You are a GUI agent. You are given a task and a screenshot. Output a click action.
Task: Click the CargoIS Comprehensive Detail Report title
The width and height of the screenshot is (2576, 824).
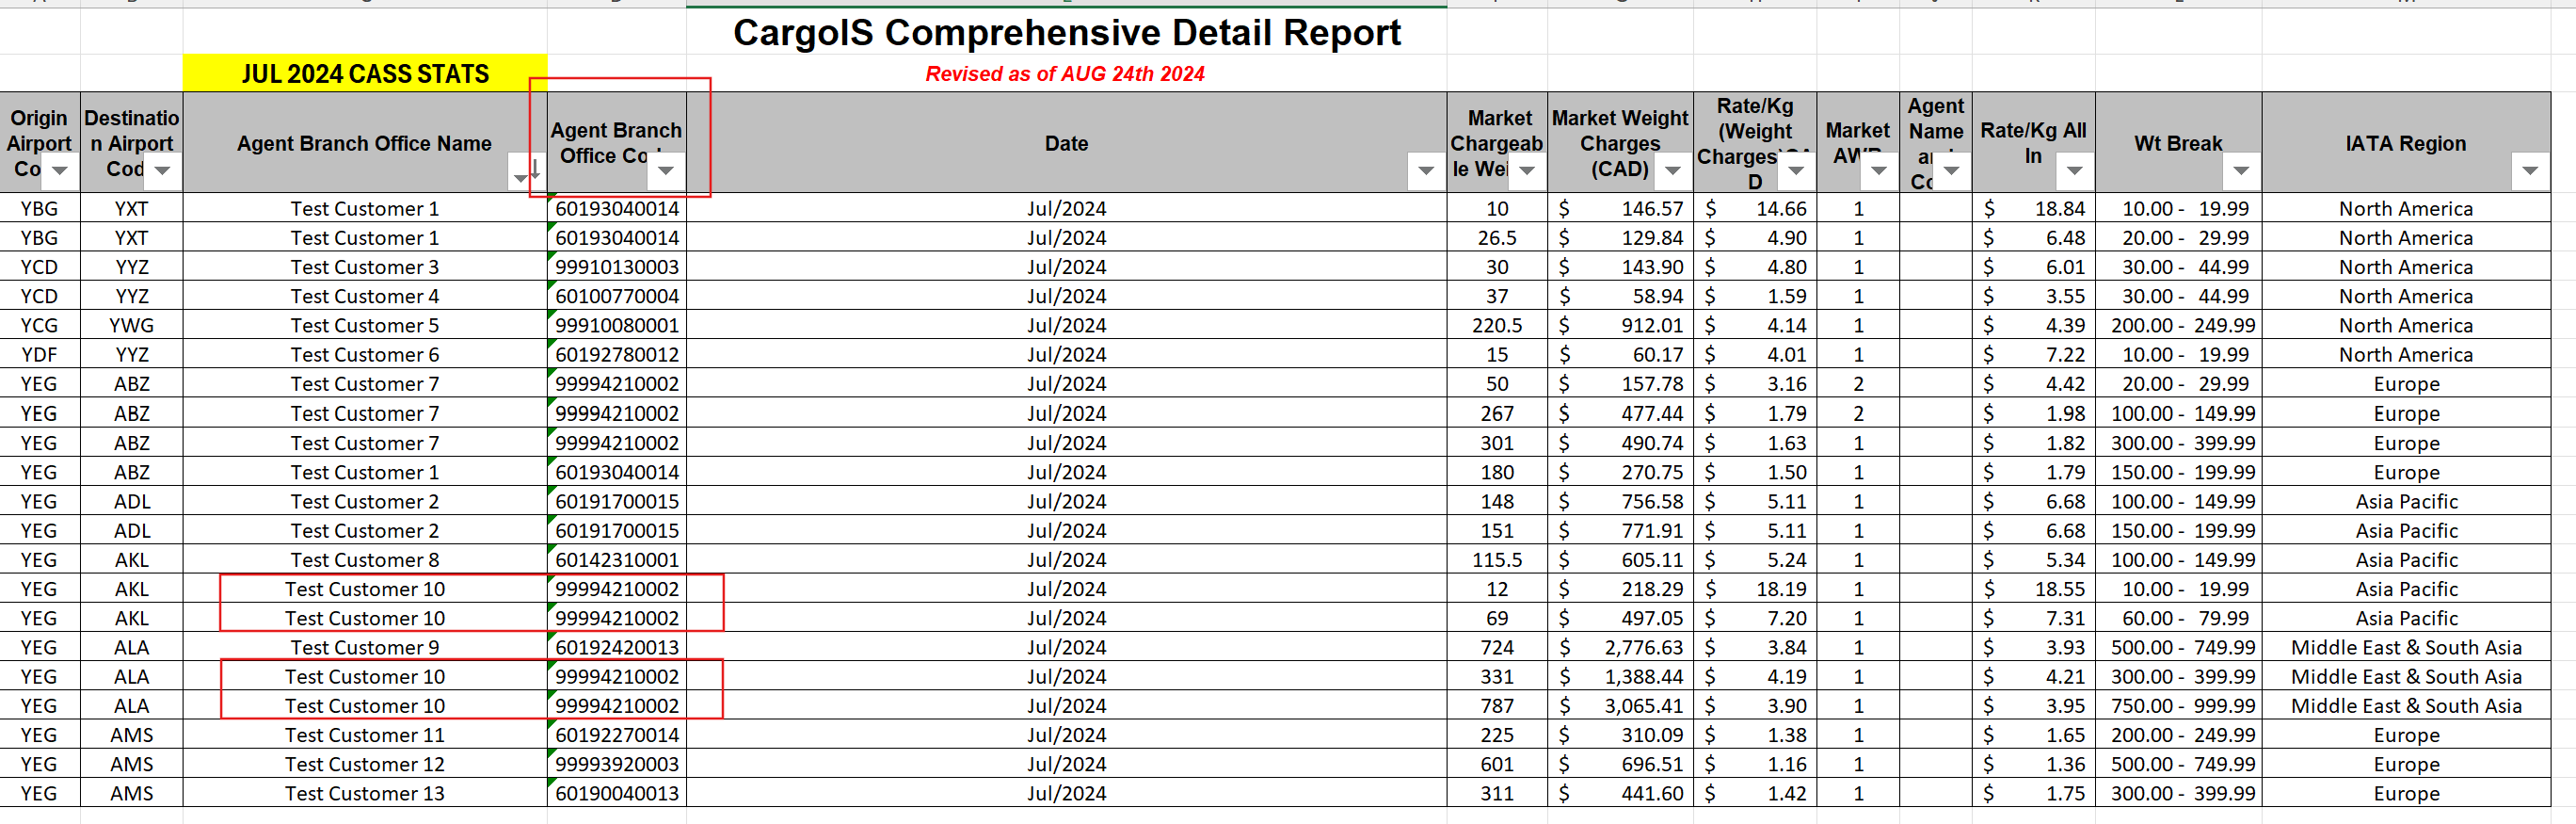click(1066, 33)
